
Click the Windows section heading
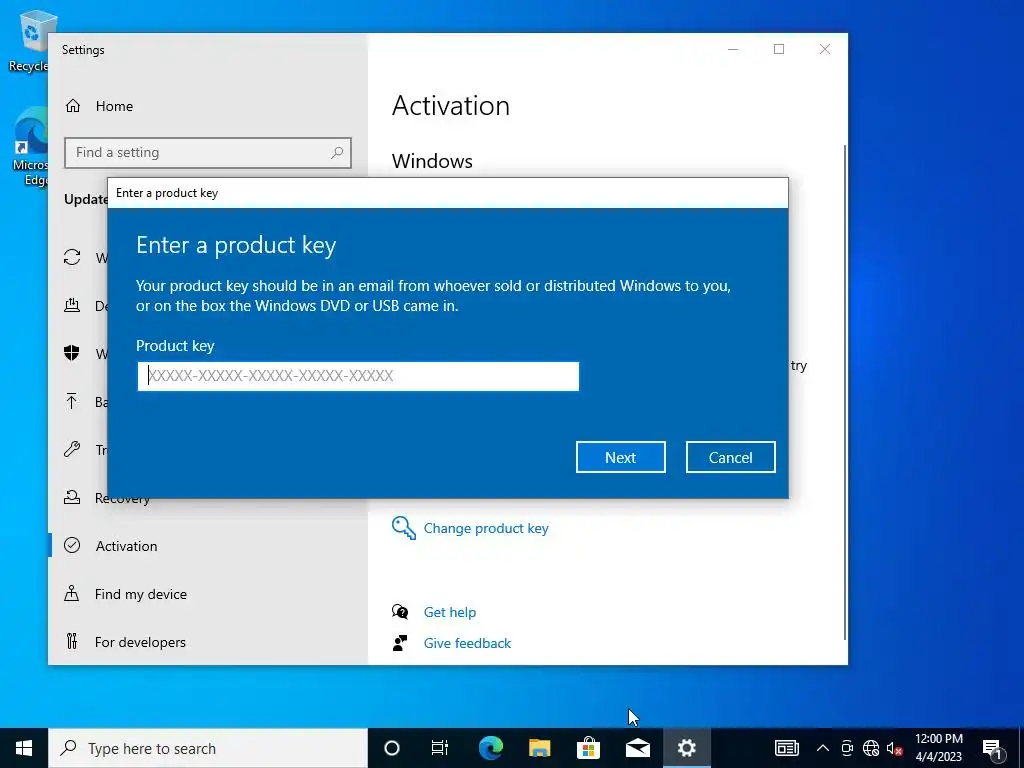pos(432,161)
